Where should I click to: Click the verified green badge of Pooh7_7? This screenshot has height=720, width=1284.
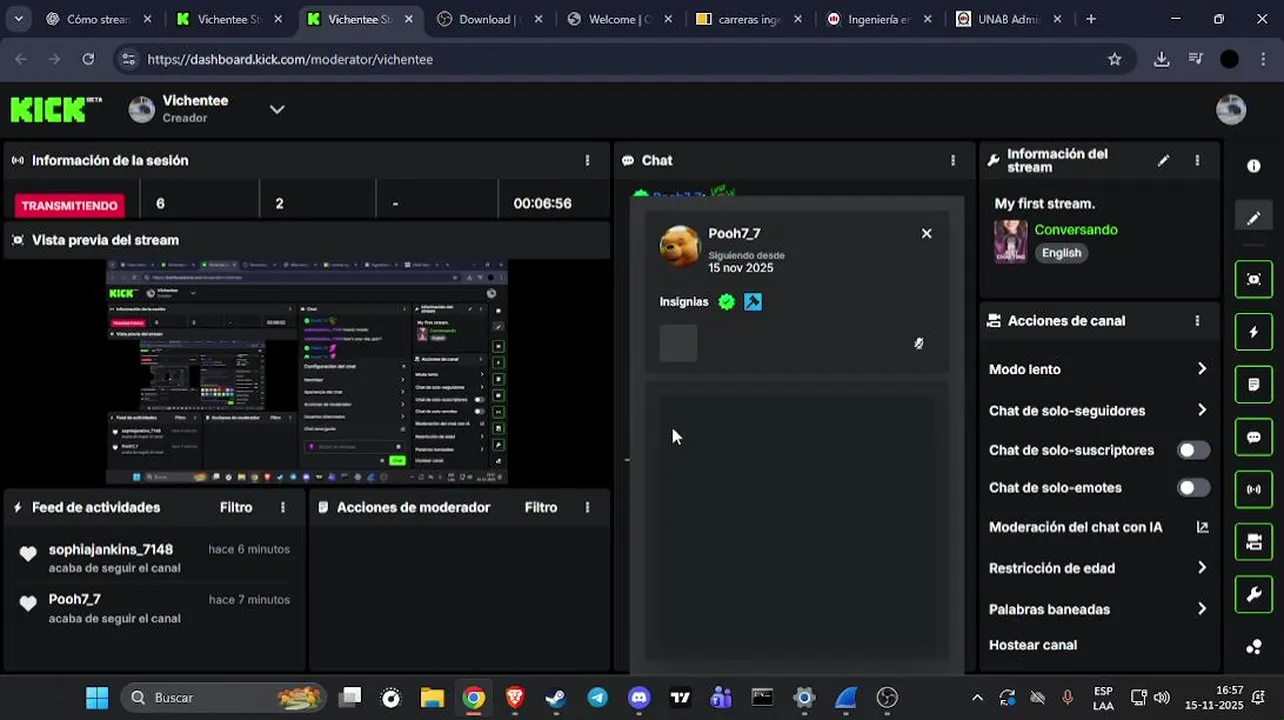[727, 301]
